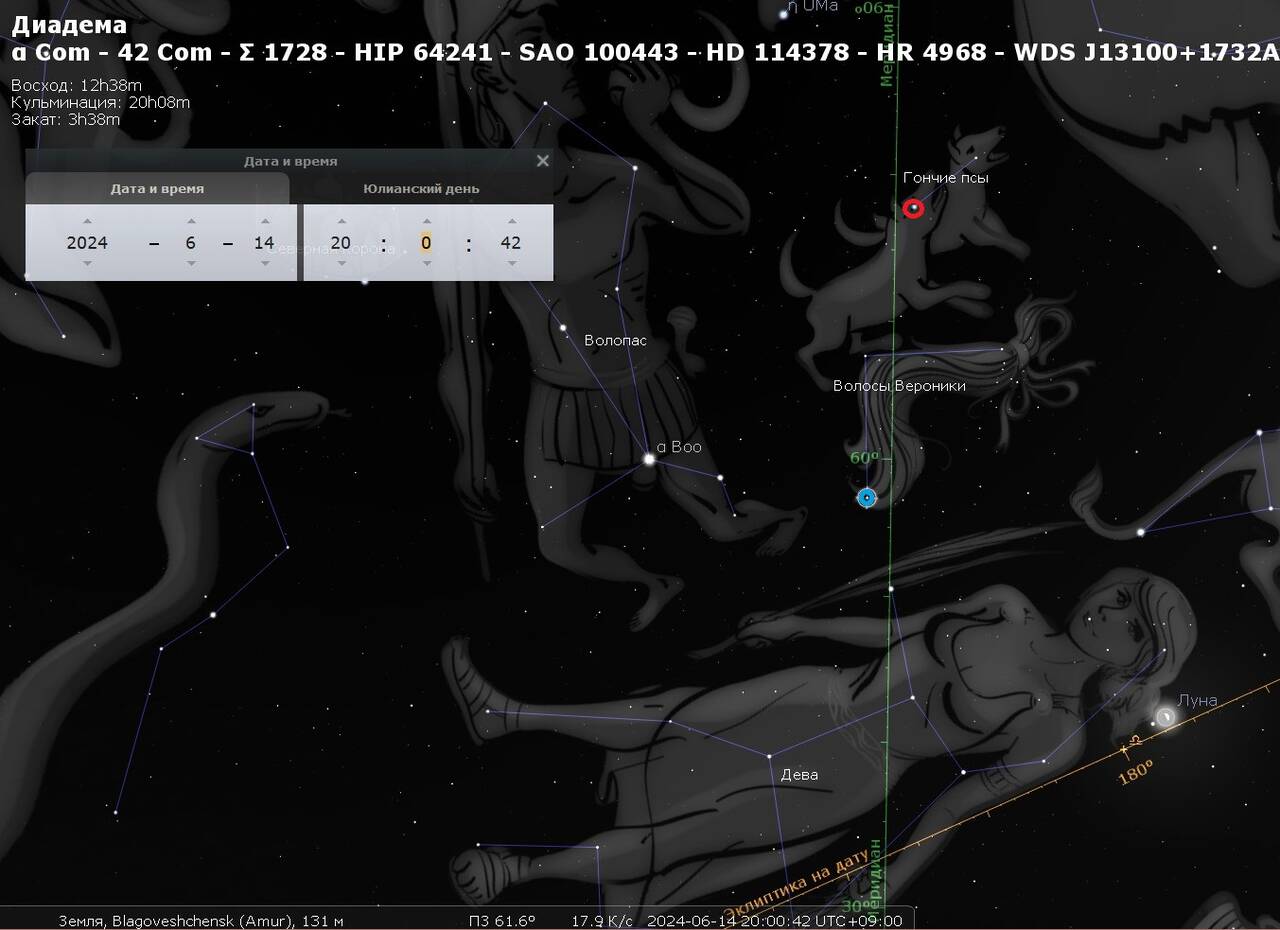Decrease the day with the arrow below 14
This screenshot has height=930, width=1280.
[x=265, y=263]
